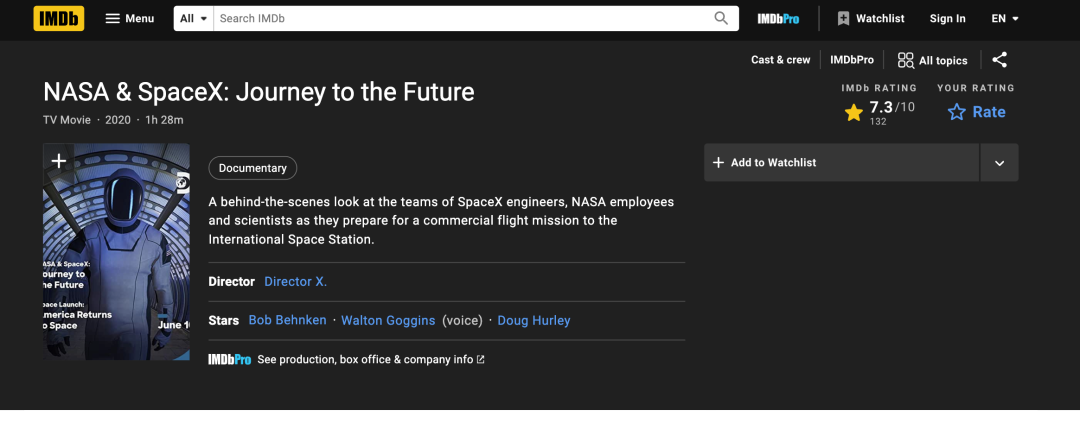Screen dimensions: 1080x423
Task: Open Bob Behnken's profile
Action: click(287, 320)
